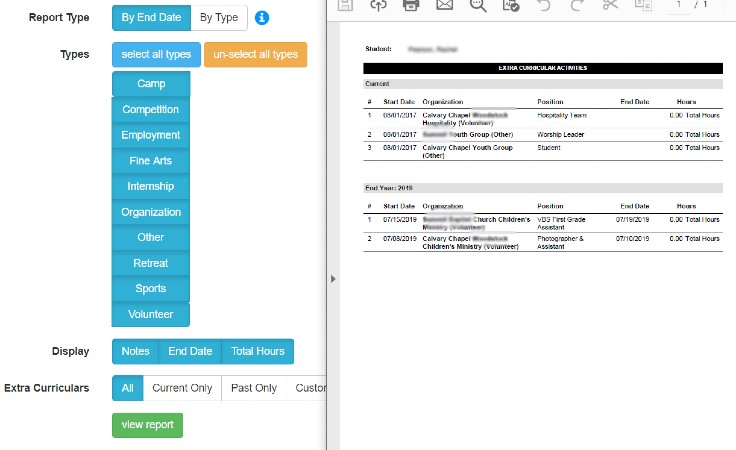Toggle the Internship type
The height and width of the screenshot is (450, 736).
click(151, 186)
